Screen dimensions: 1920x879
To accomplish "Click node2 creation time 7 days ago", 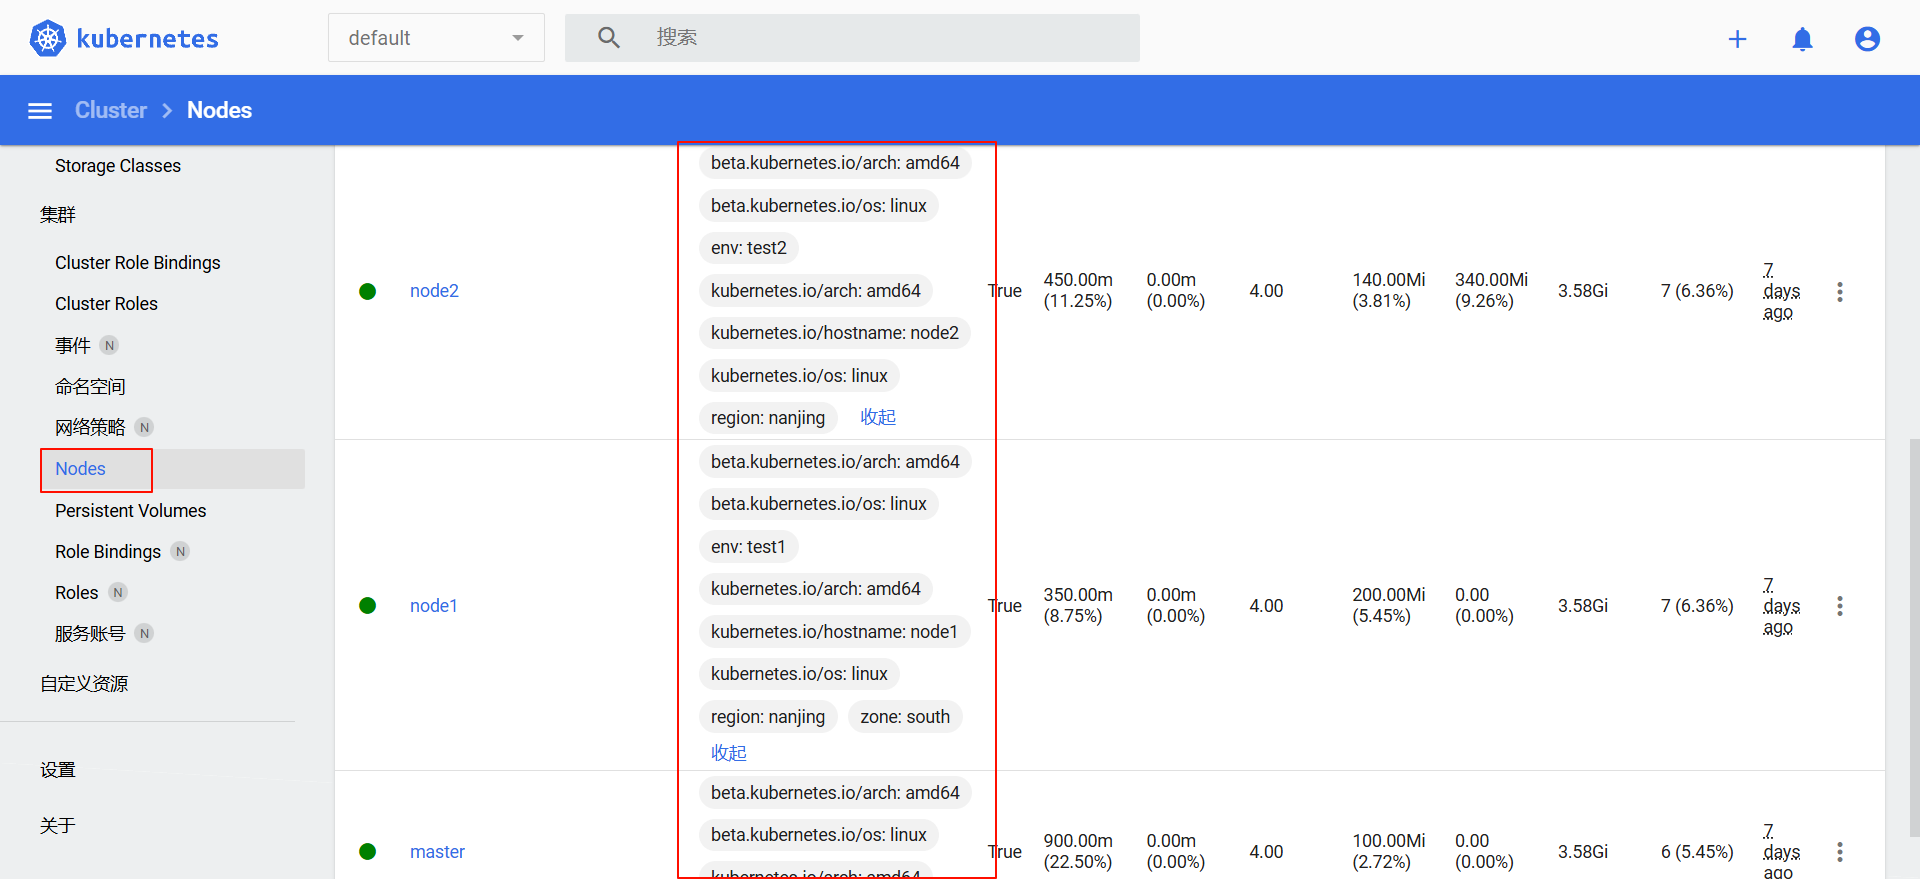I will 1781,292.
